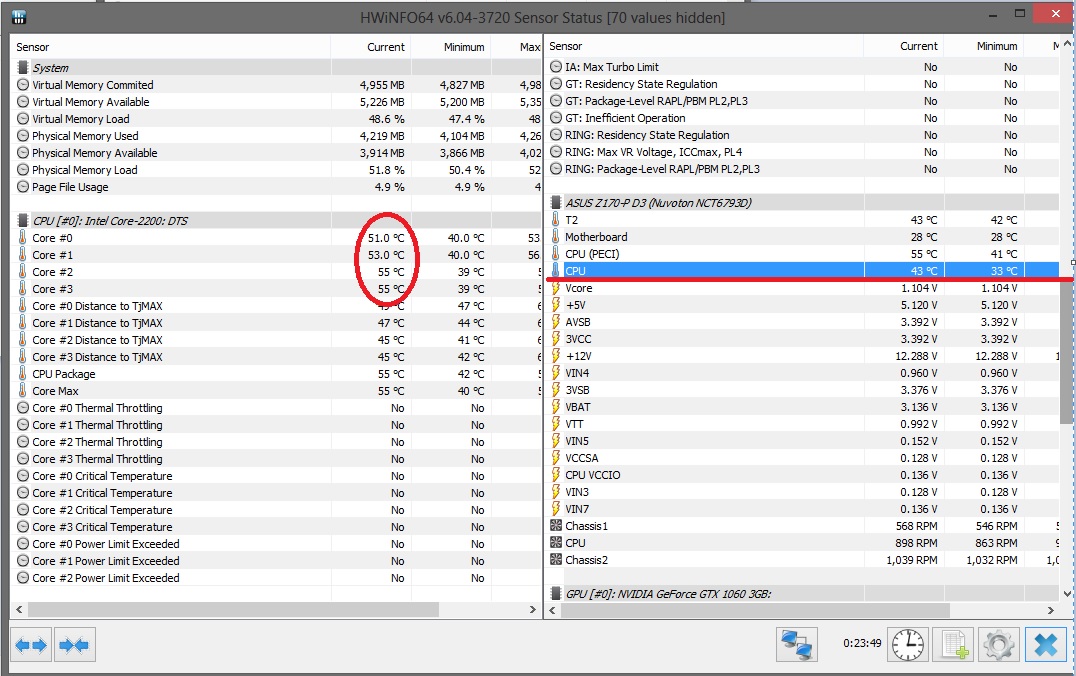Select the Physical Memory Load row
1076x676 pixels.
point(277,170)
